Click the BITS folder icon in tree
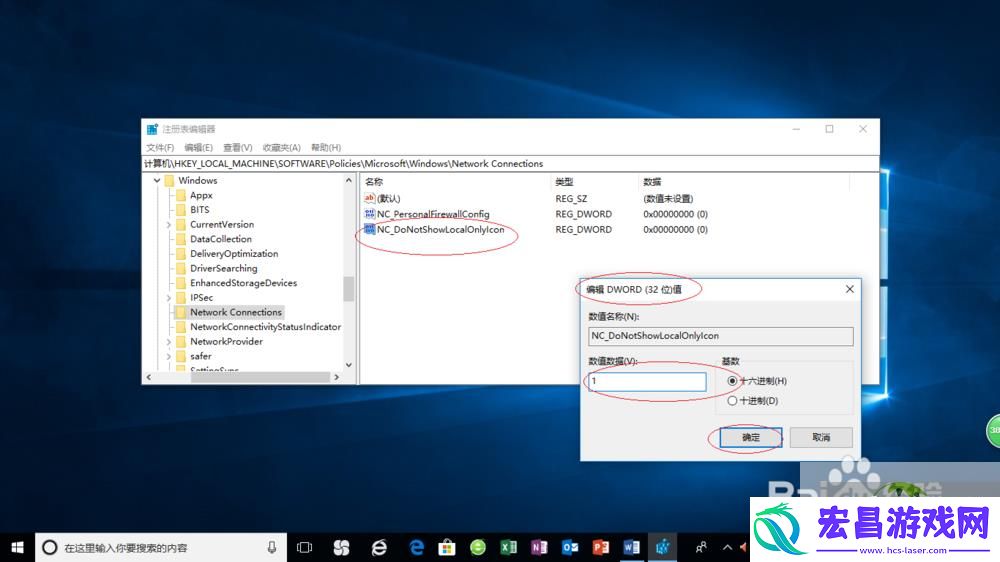The width and height of the screenshot is (1000, 562). [x=181, y=210]
